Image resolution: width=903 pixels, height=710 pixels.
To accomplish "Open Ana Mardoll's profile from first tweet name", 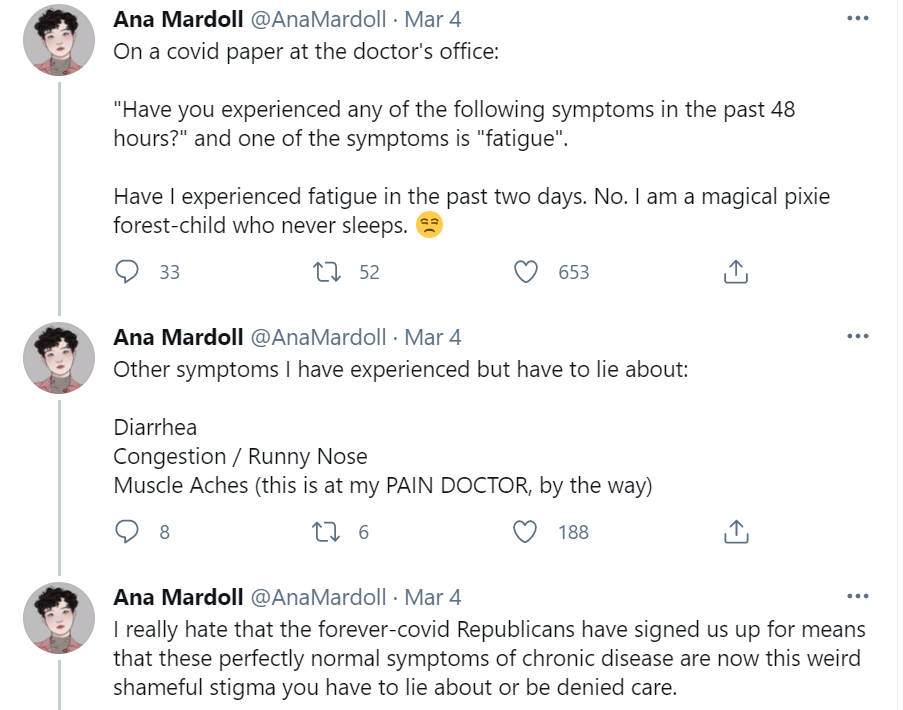I will 178,20.
